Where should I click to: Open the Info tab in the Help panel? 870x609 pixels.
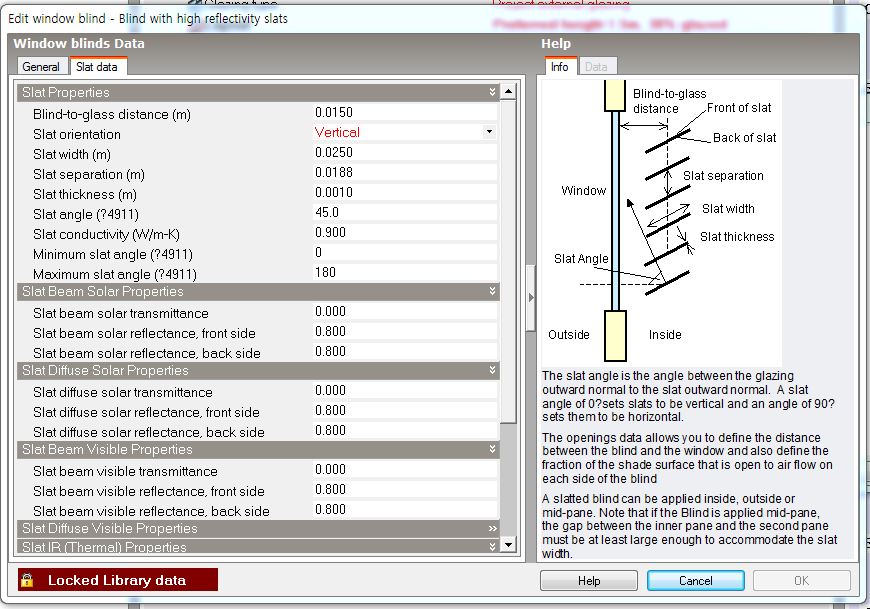point(559,67)
